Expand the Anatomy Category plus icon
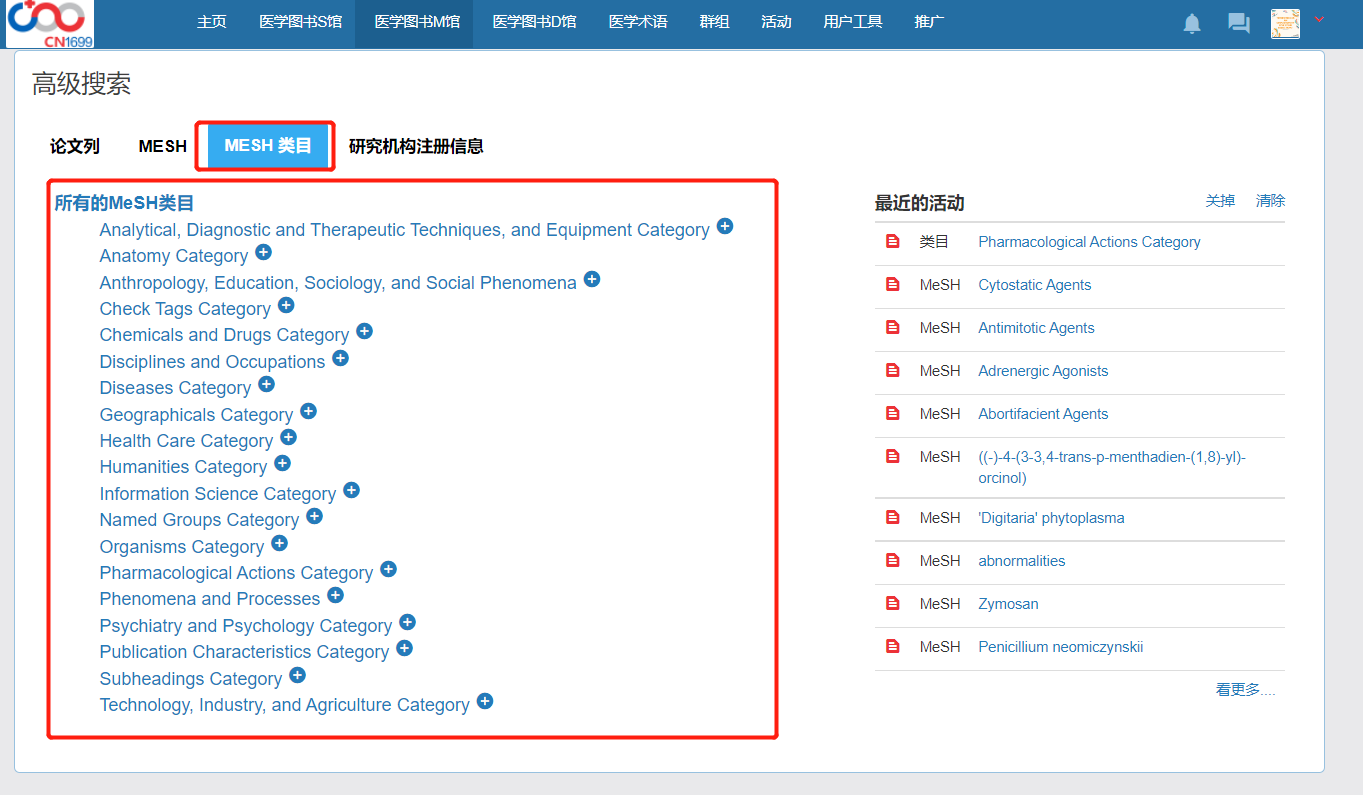Viewport: 1363px width, 795px height. [x=263, y=253]
